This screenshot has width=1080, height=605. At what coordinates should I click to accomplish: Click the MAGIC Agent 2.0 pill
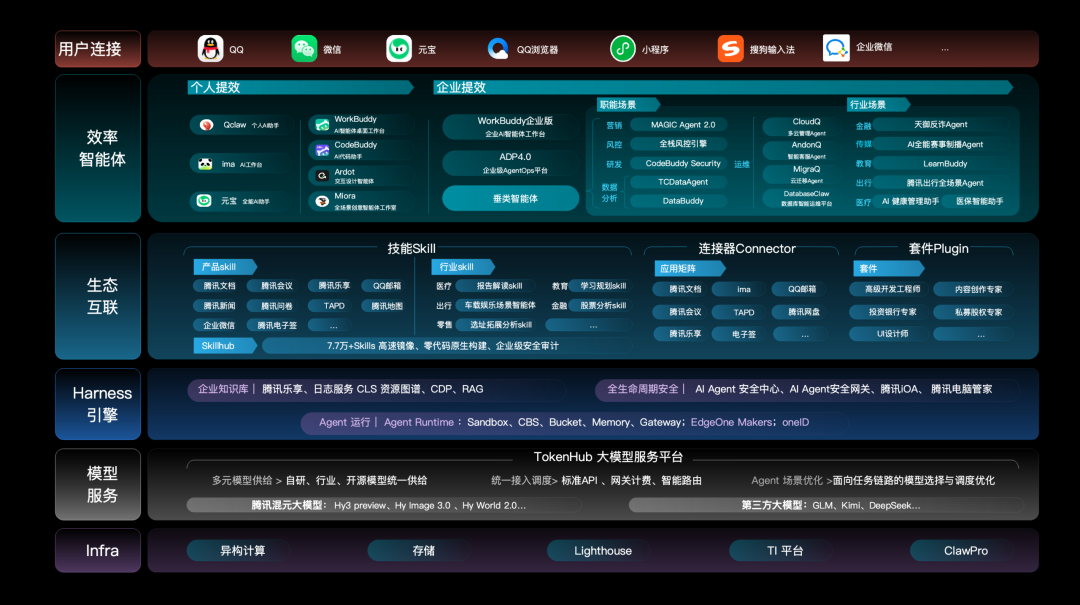point(679,125)
